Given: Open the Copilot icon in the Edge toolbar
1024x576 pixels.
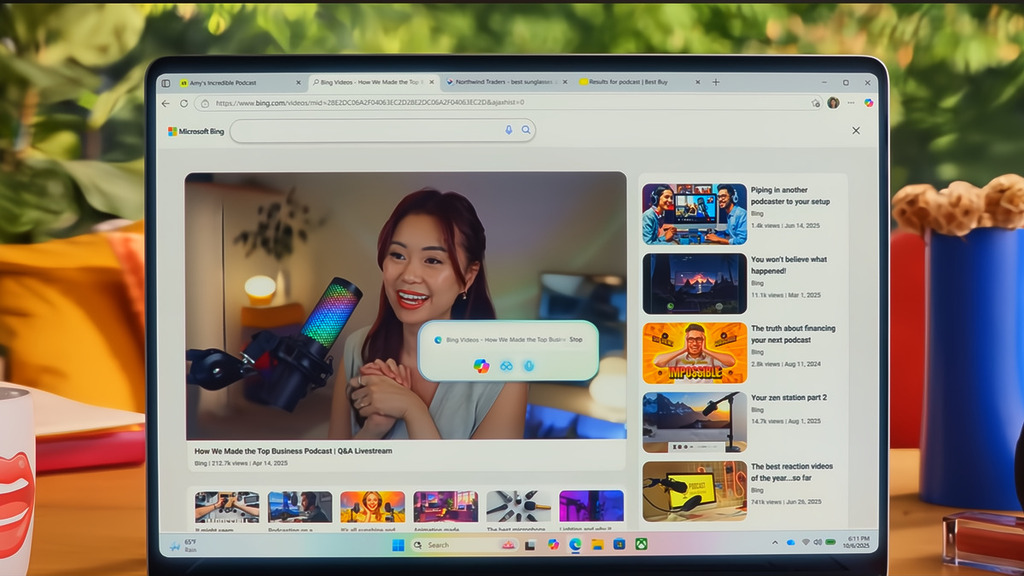Looking at the screenshot, I should 868,102.
